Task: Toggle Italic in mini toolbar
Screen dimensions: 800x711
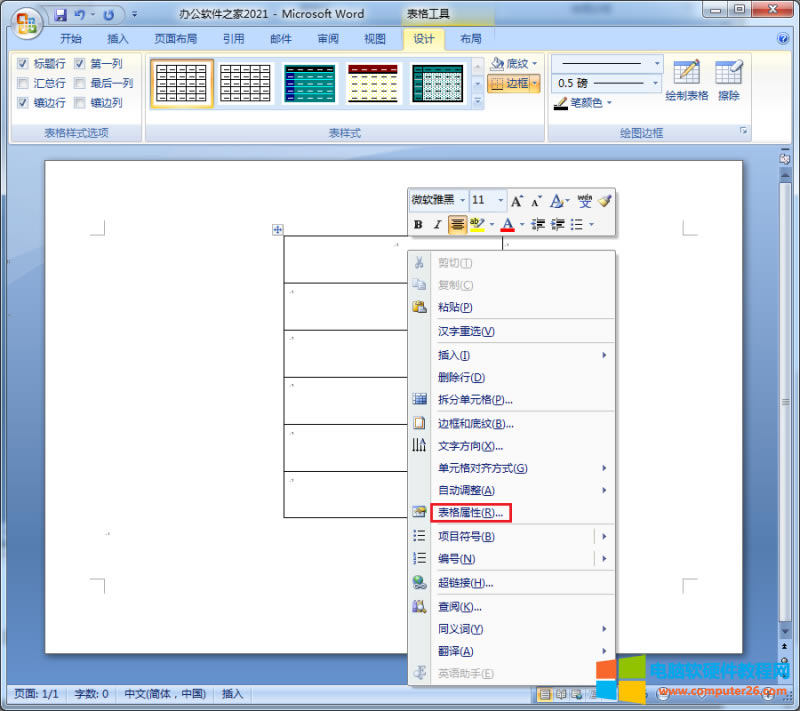Action: pyautogui.click(x=437, y=224)
